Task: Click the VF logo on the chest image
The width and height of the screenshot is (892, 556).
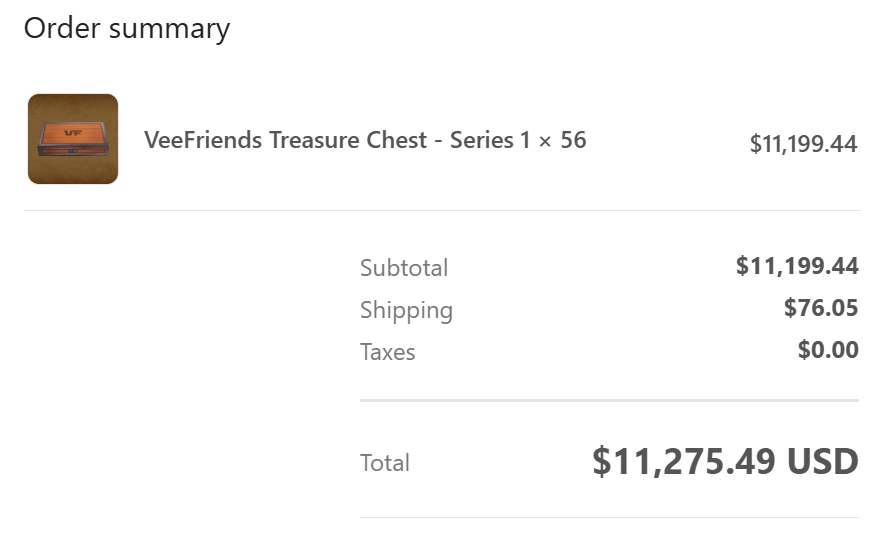Action: click(73, 133)
